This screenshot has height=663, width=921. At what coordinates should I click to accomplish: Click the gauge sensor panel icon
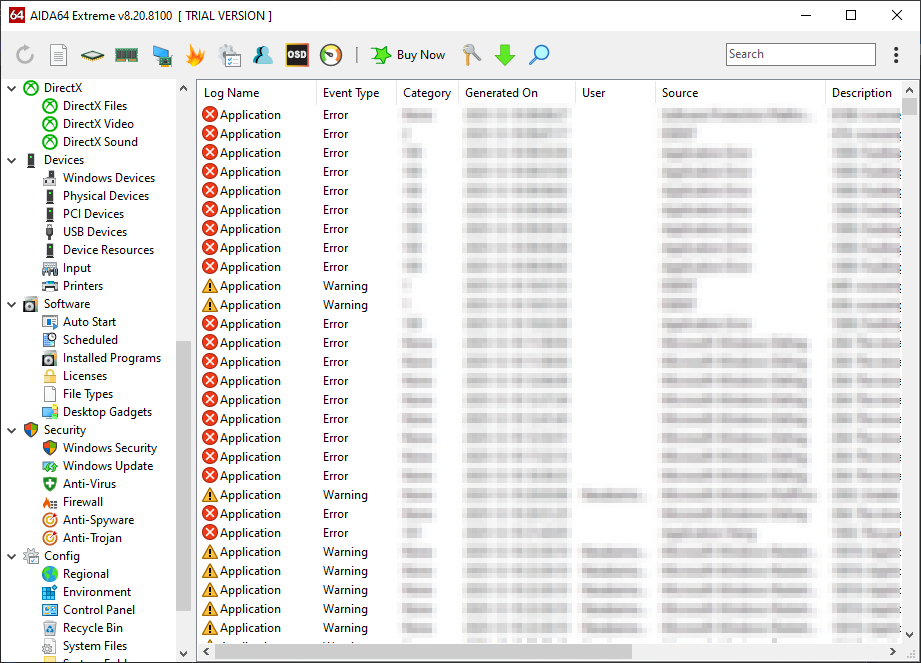pos(331,55)
